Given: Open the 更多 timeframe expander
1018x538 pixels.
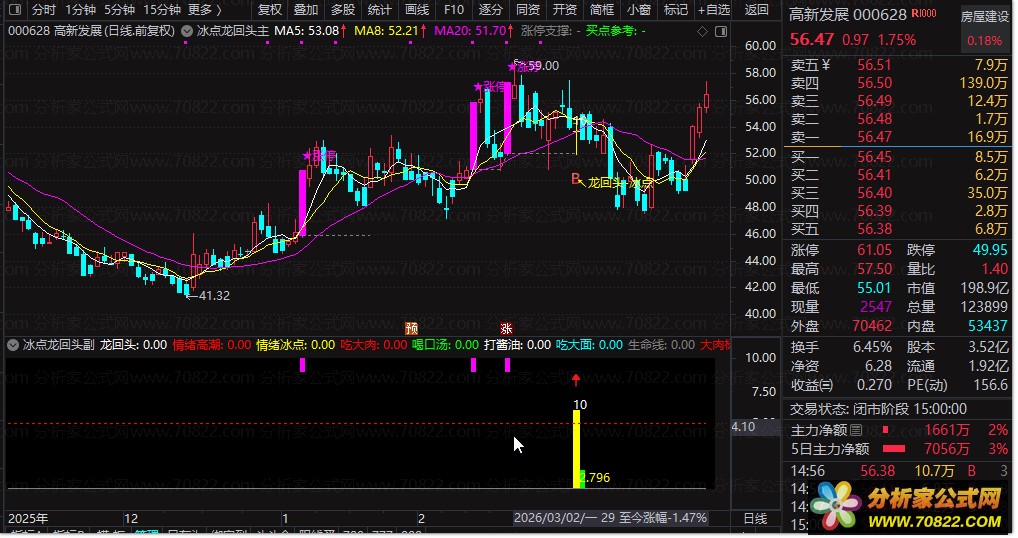Looking at the screenshot, I should click(205, 10).
